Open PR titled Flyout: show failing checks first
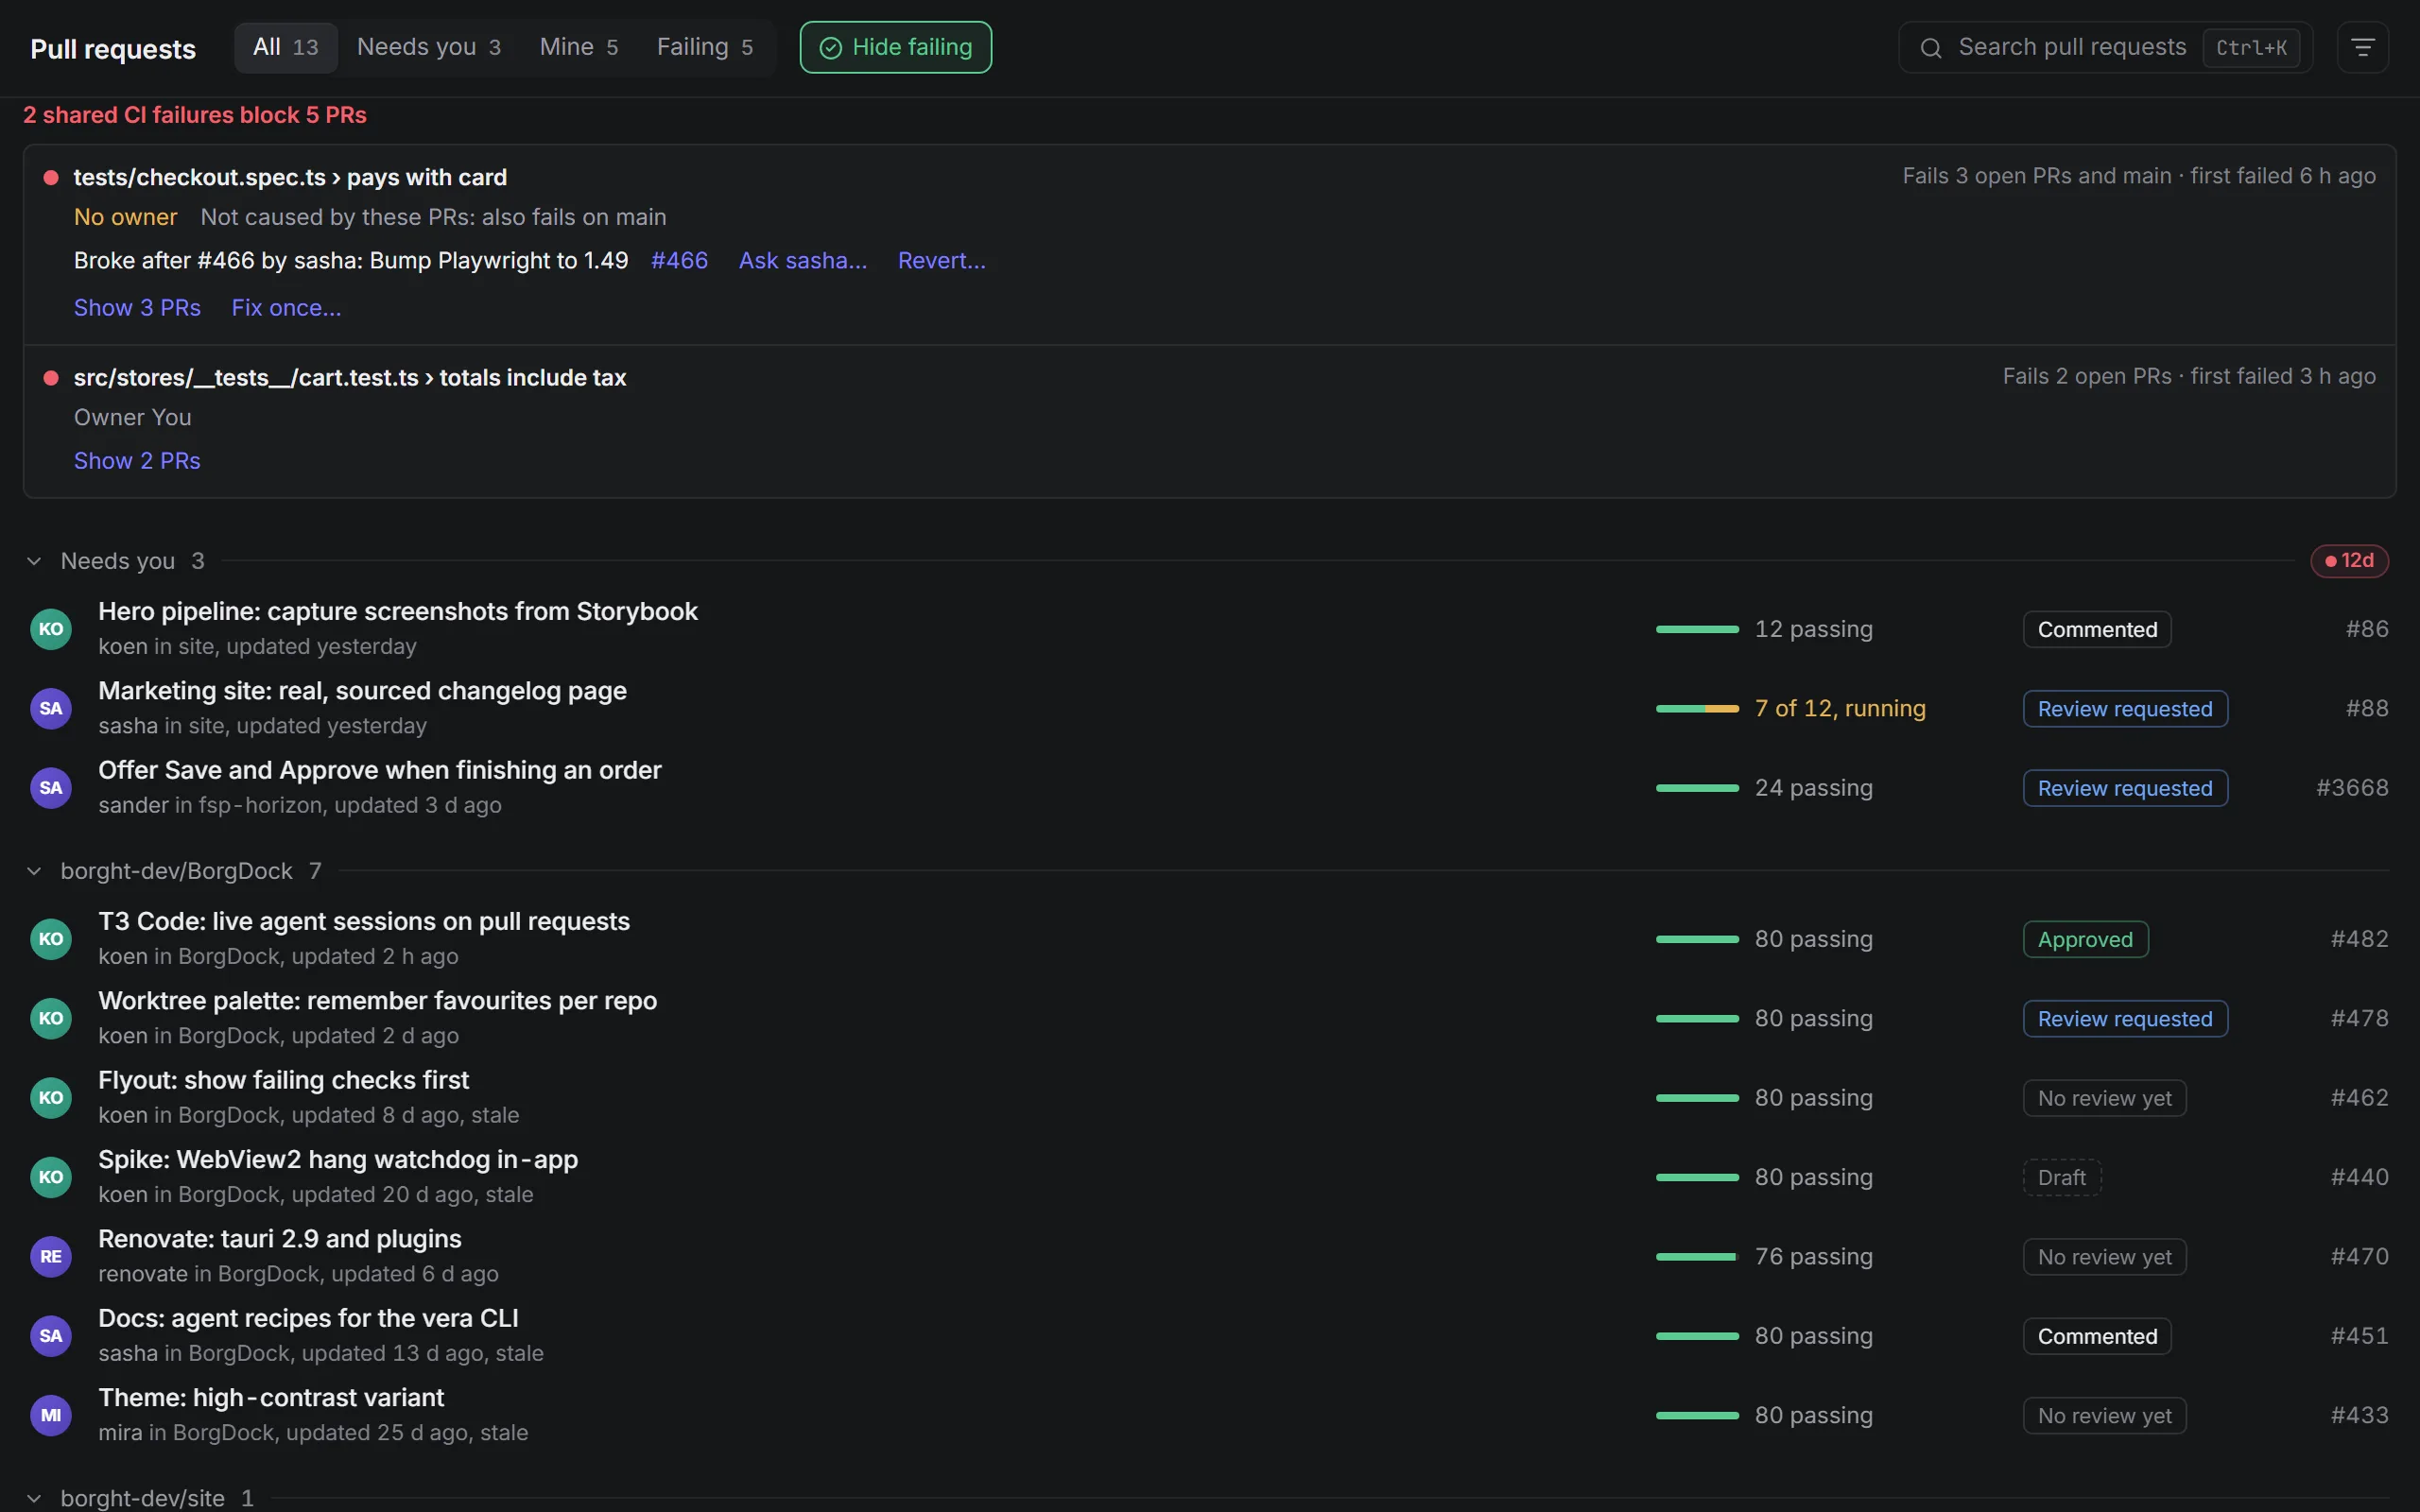 click(283, 1080)
